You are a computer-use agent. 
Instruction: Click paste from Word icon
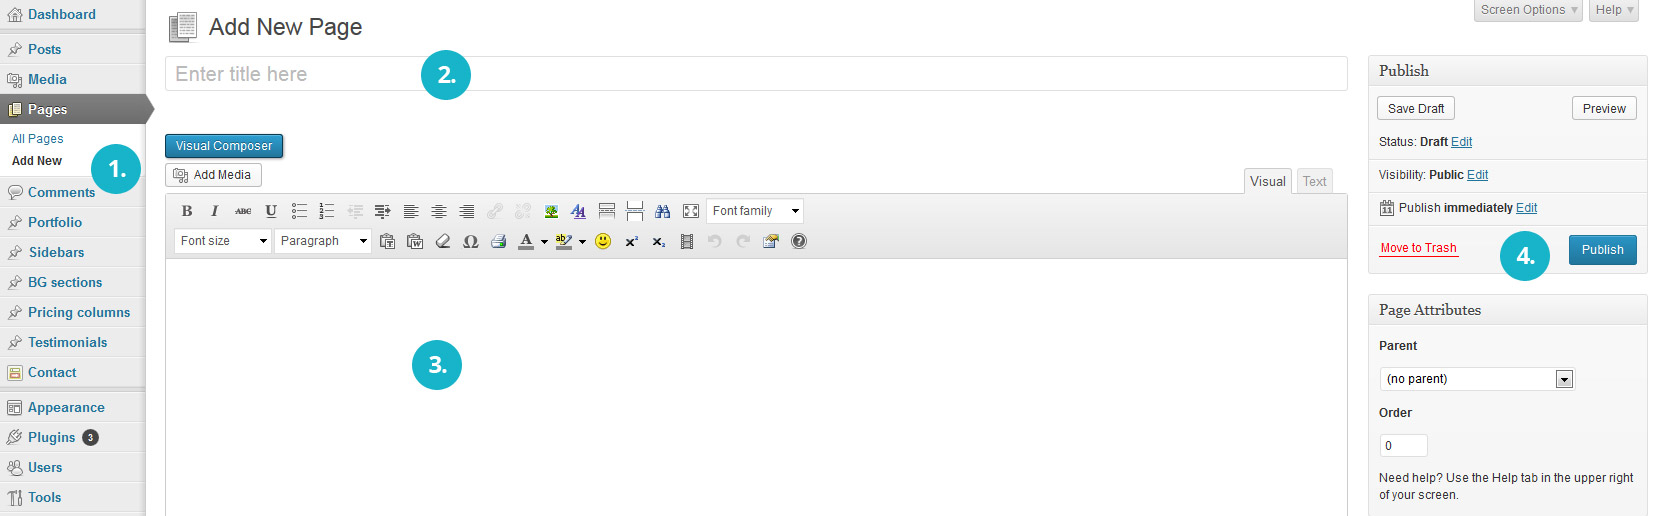415,241
